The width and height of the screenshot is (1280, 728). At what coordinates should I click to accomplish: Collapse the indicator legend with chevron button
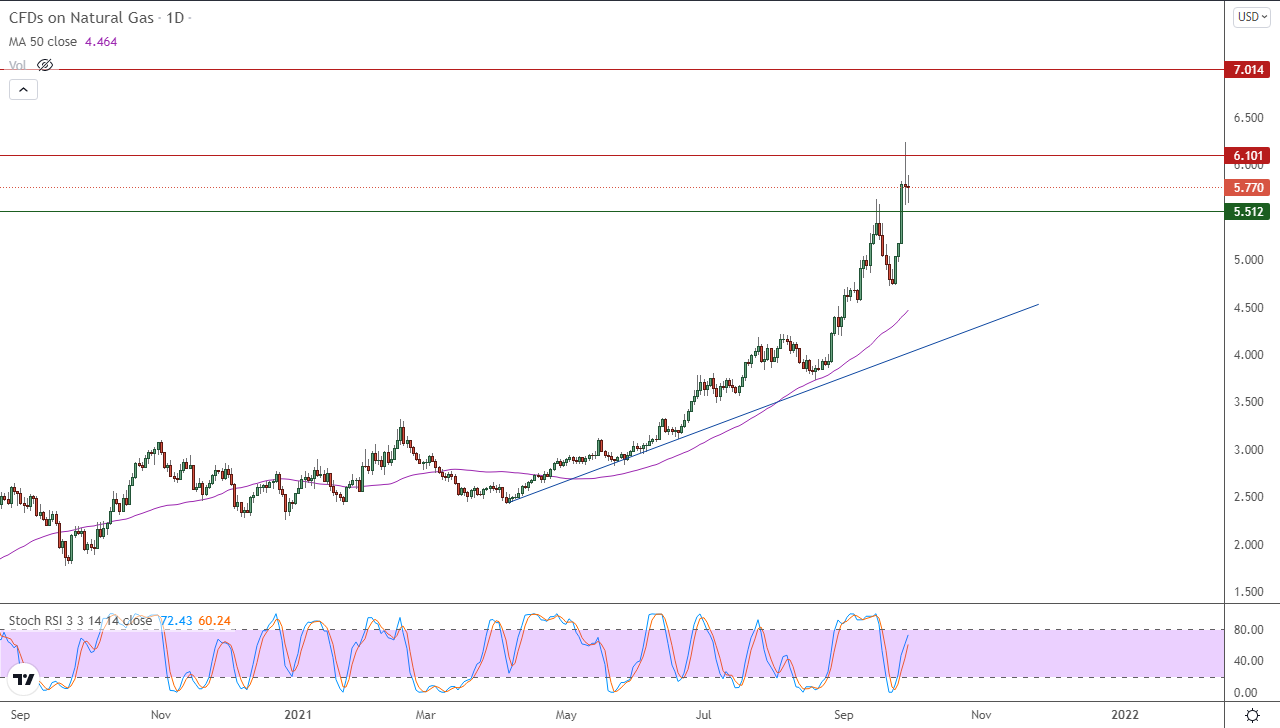(x=24, y=89)
